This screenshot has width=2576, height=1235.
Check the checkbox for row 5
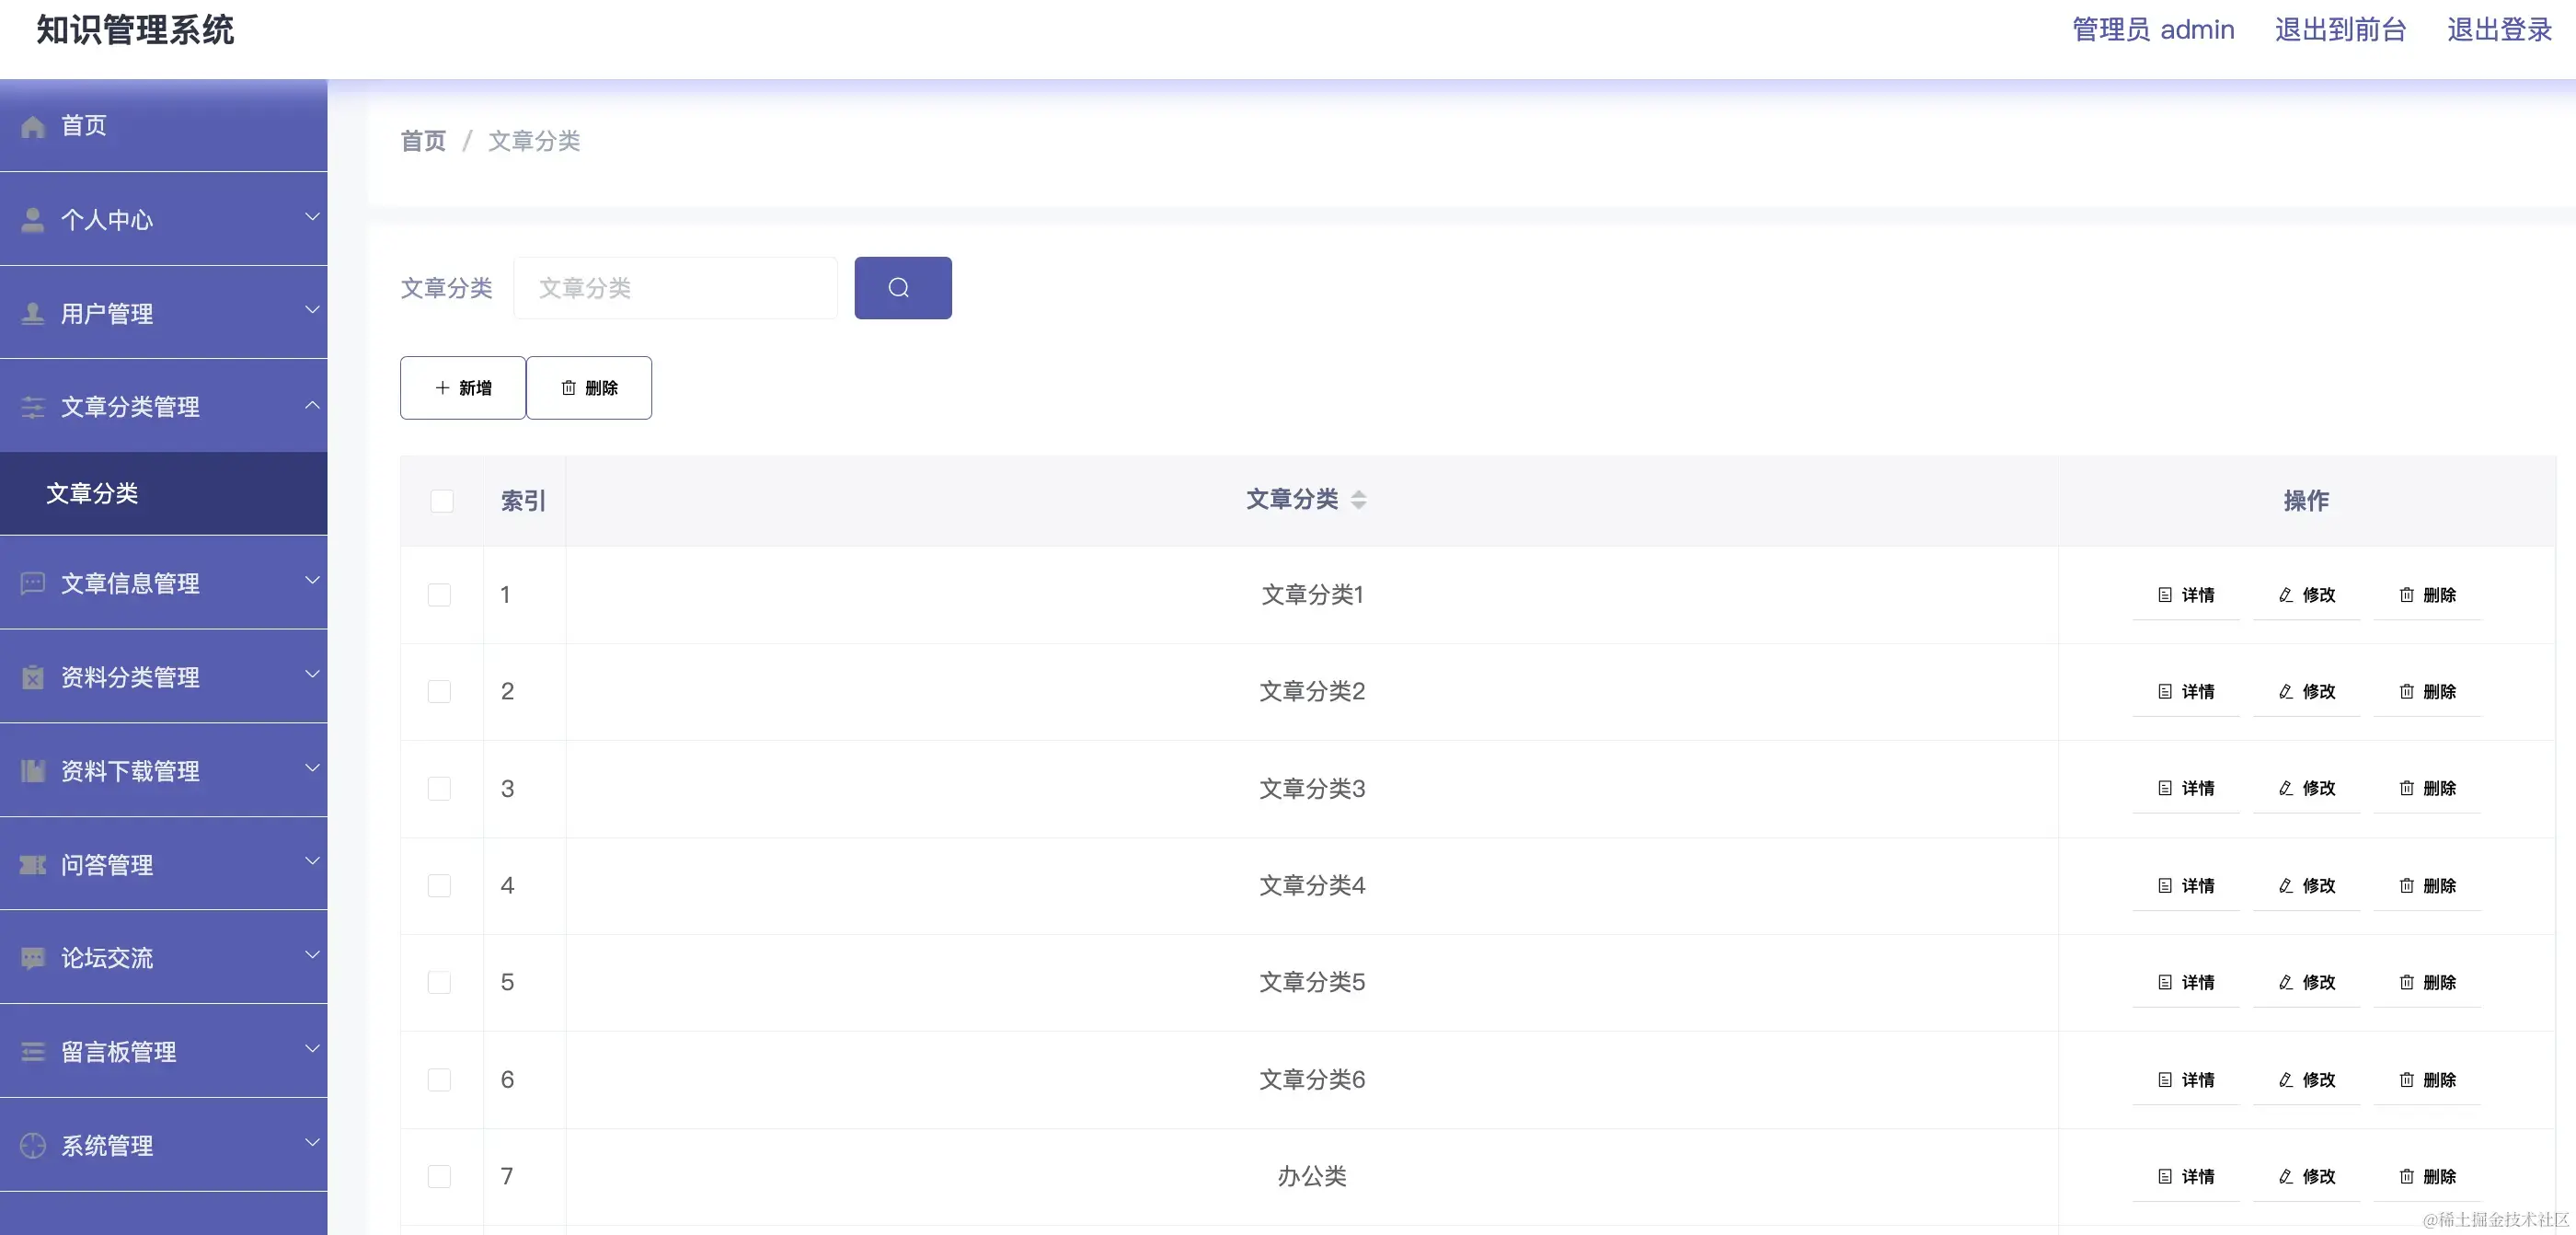(x=440, y=982)
